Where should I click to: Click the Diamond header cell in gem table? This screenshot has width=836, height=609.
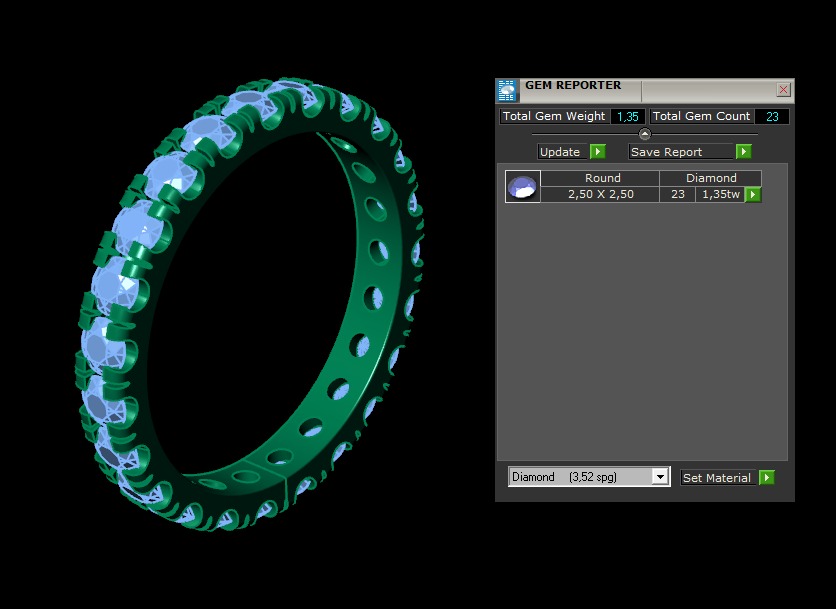711,178
